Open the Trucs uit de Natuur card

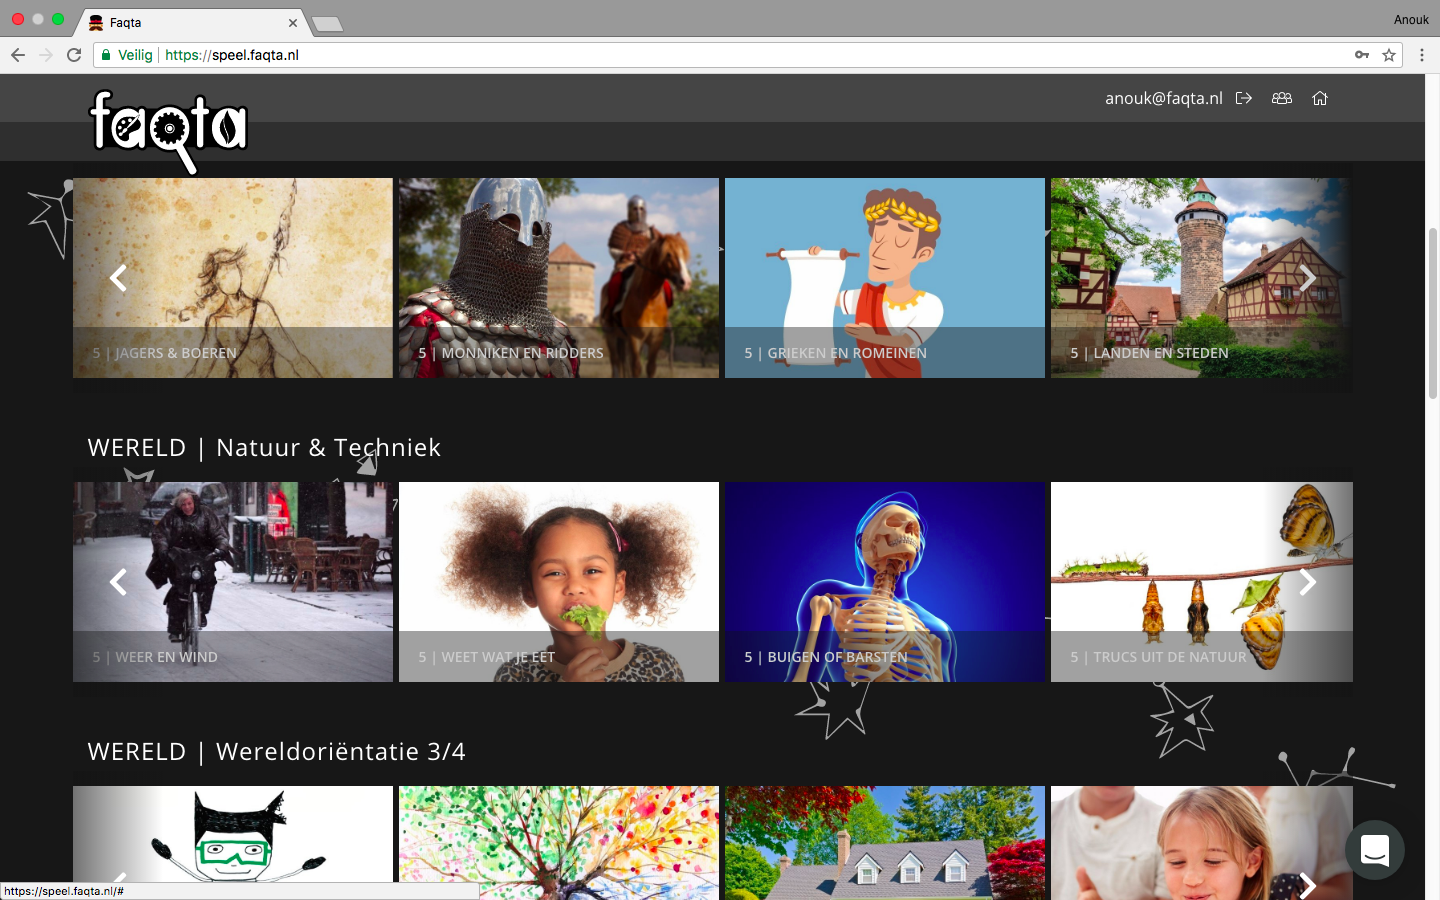tap(1202, 582)
